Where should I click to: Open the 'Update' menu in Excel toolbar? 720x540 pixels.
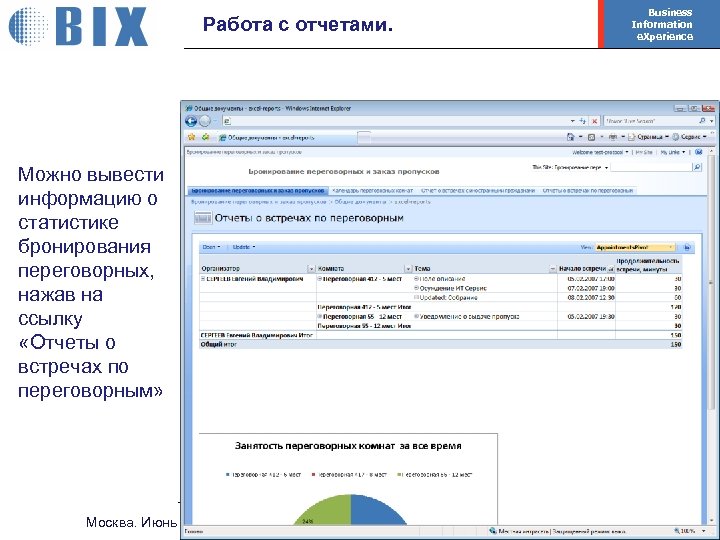coord(244,247)
